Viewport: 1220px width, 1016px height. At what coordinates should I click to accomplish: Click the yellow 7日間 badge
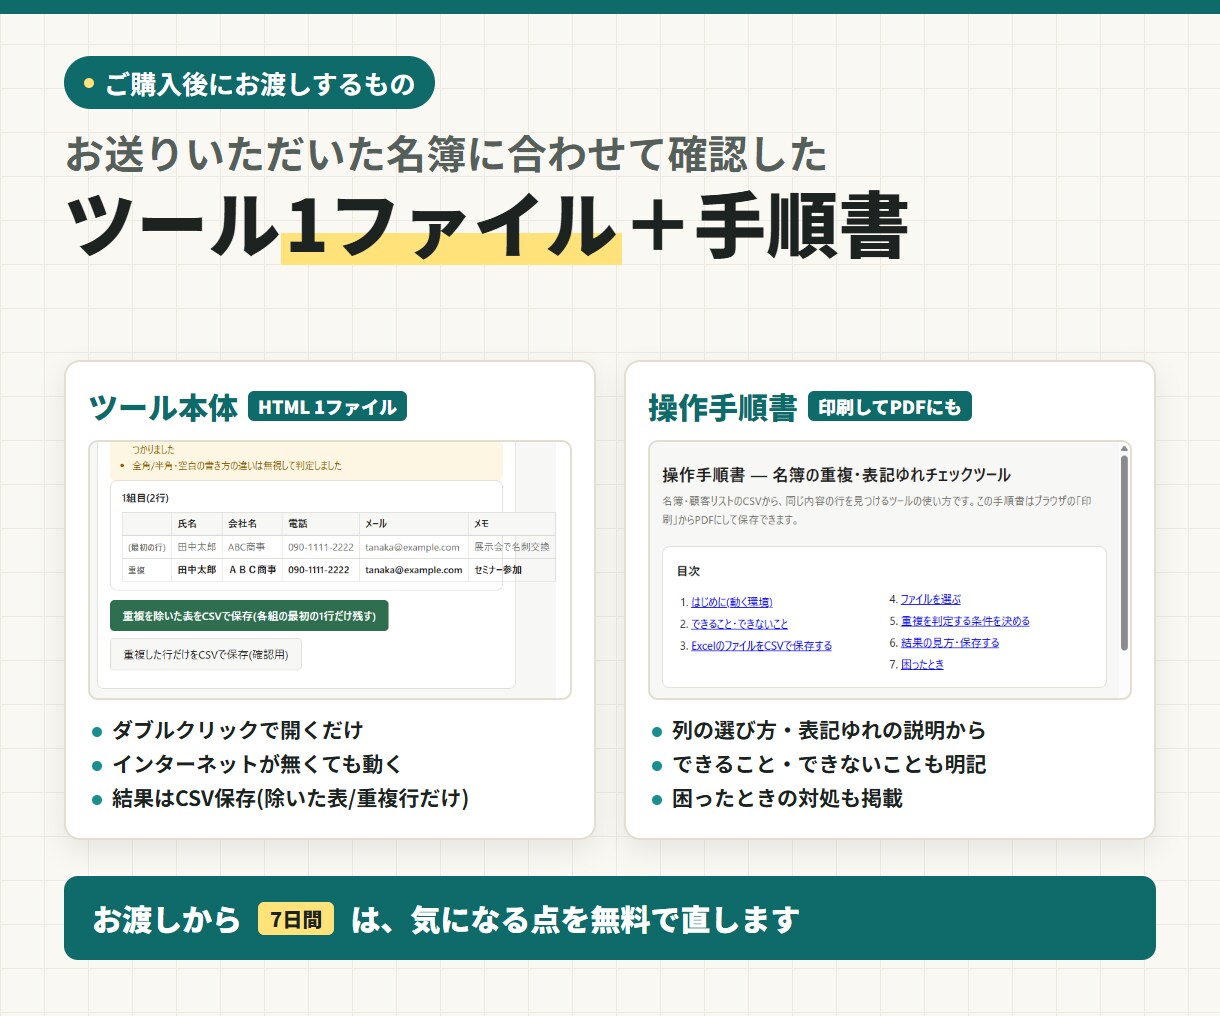click(296, 919)
